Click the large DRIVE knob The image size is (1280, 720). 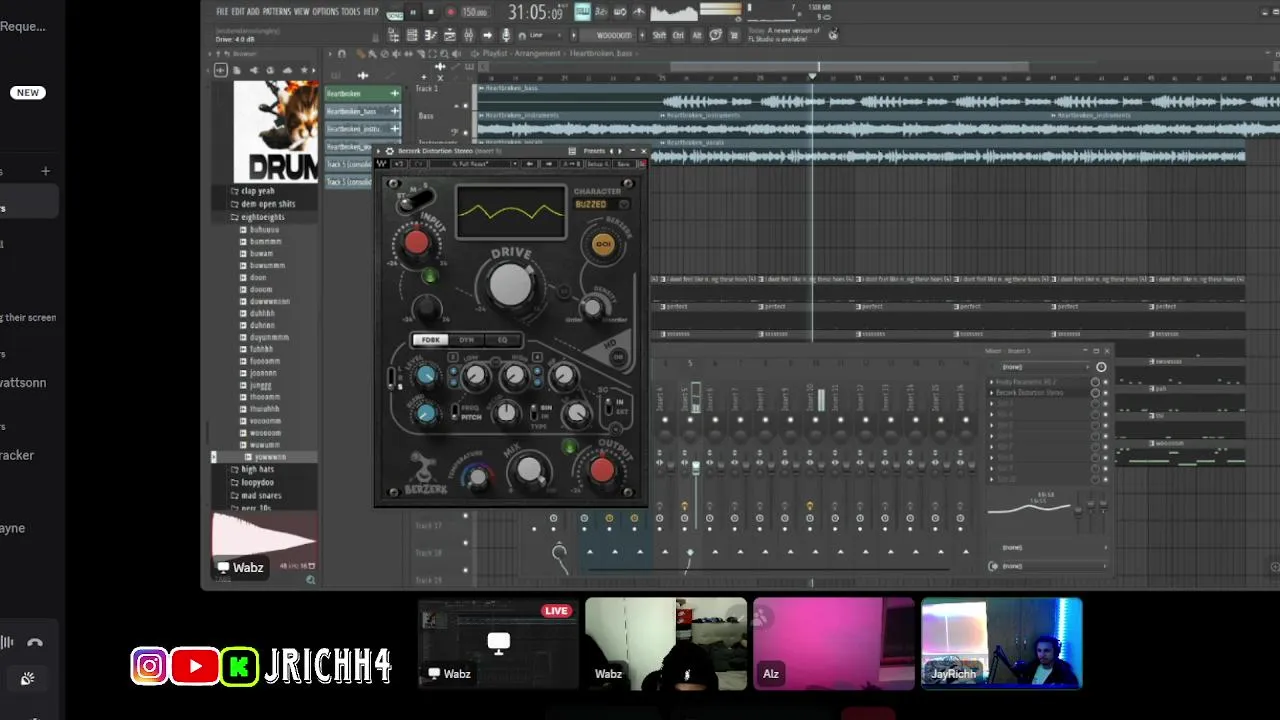click(x=511, y=284)
